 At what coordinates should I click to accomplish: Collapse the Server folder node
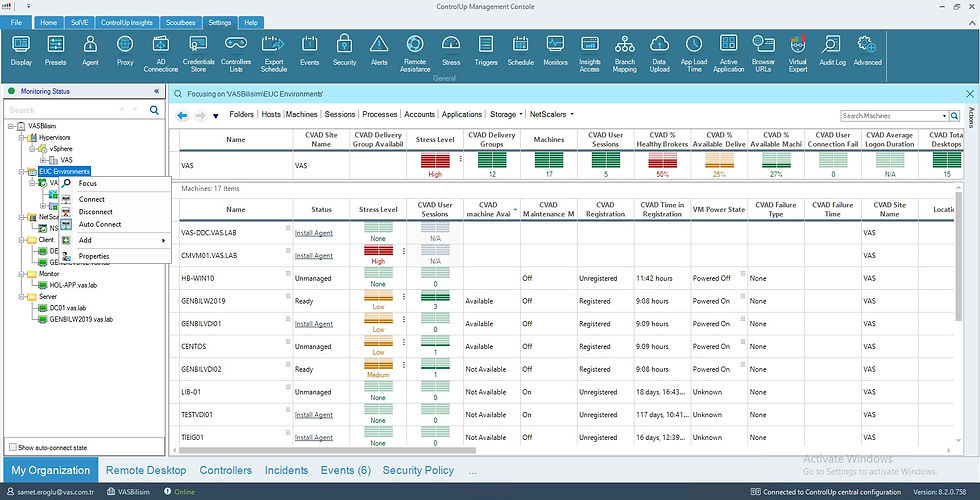(x=22, y=297)
